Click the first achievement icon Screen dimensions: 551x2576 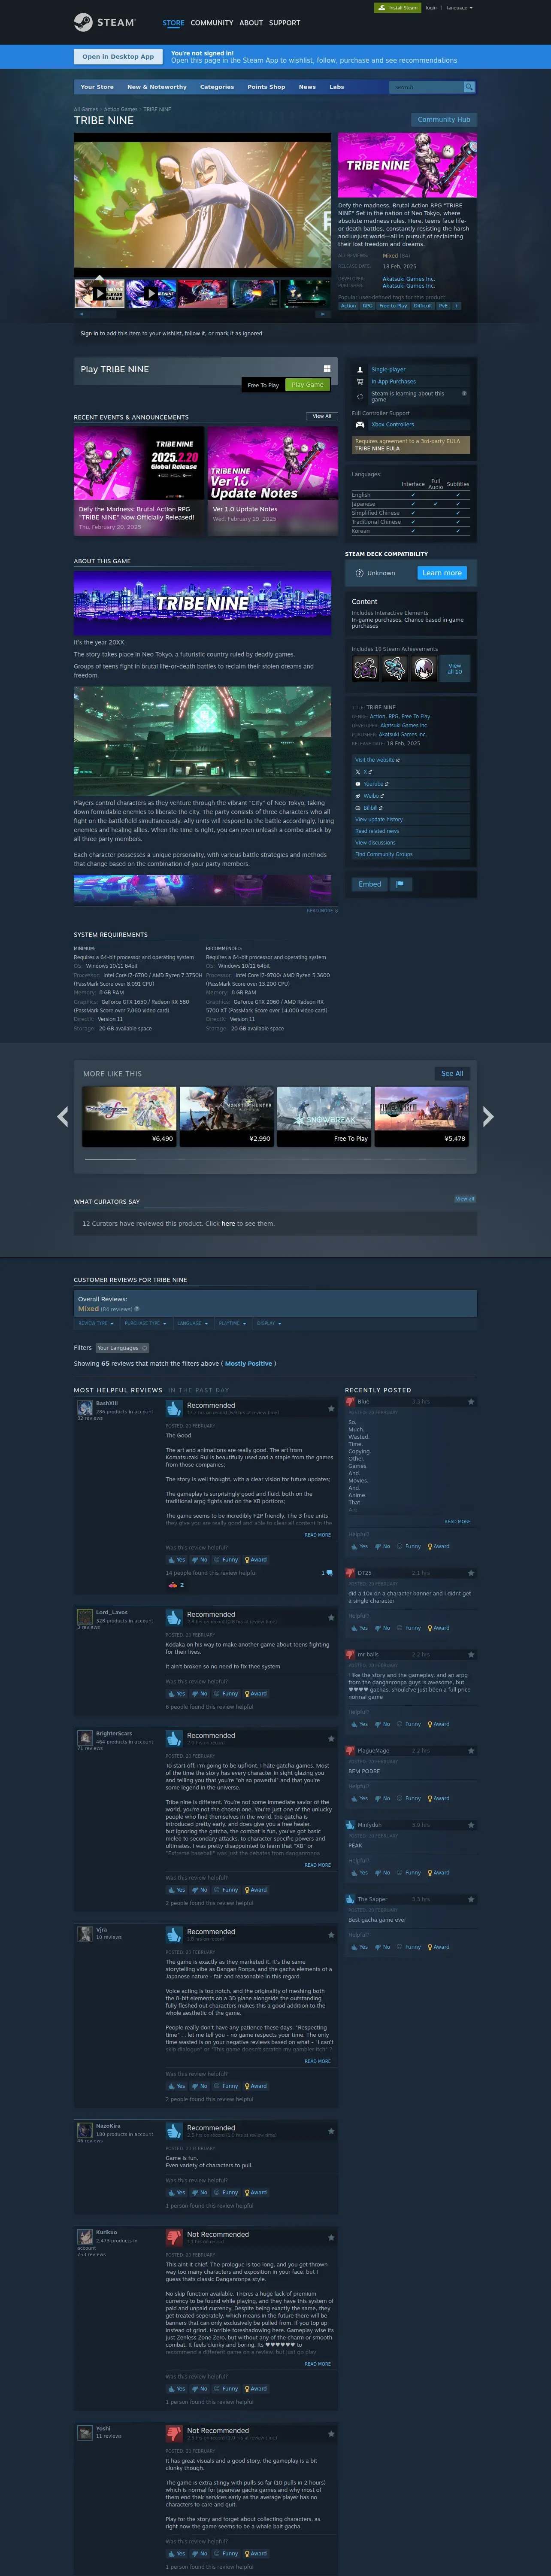(365, 668)
